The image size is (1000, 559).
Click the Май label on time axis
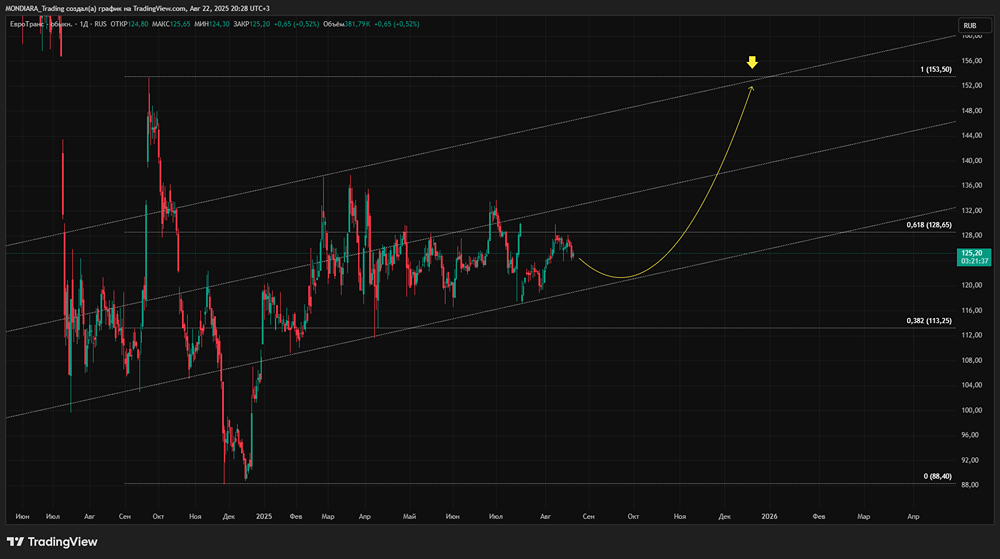(x=409, y=516)
